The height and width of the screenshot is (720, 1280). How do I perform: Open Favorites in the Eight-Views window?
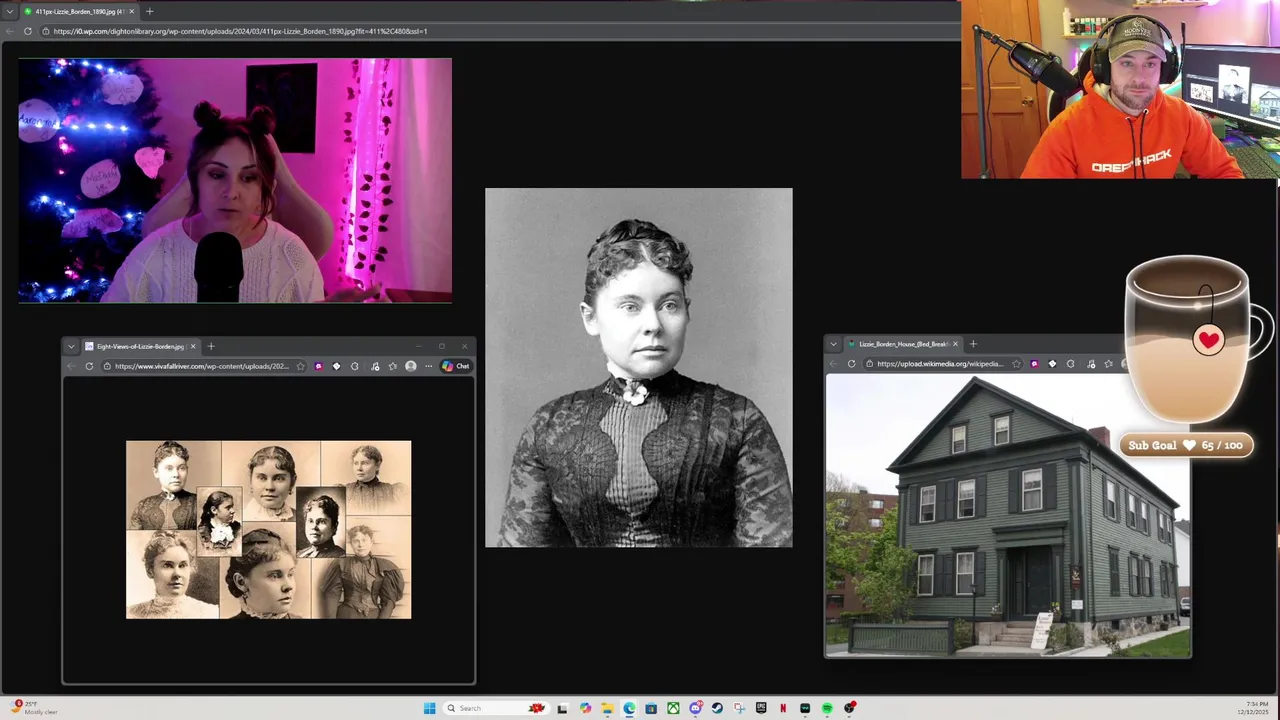point(392,366)
